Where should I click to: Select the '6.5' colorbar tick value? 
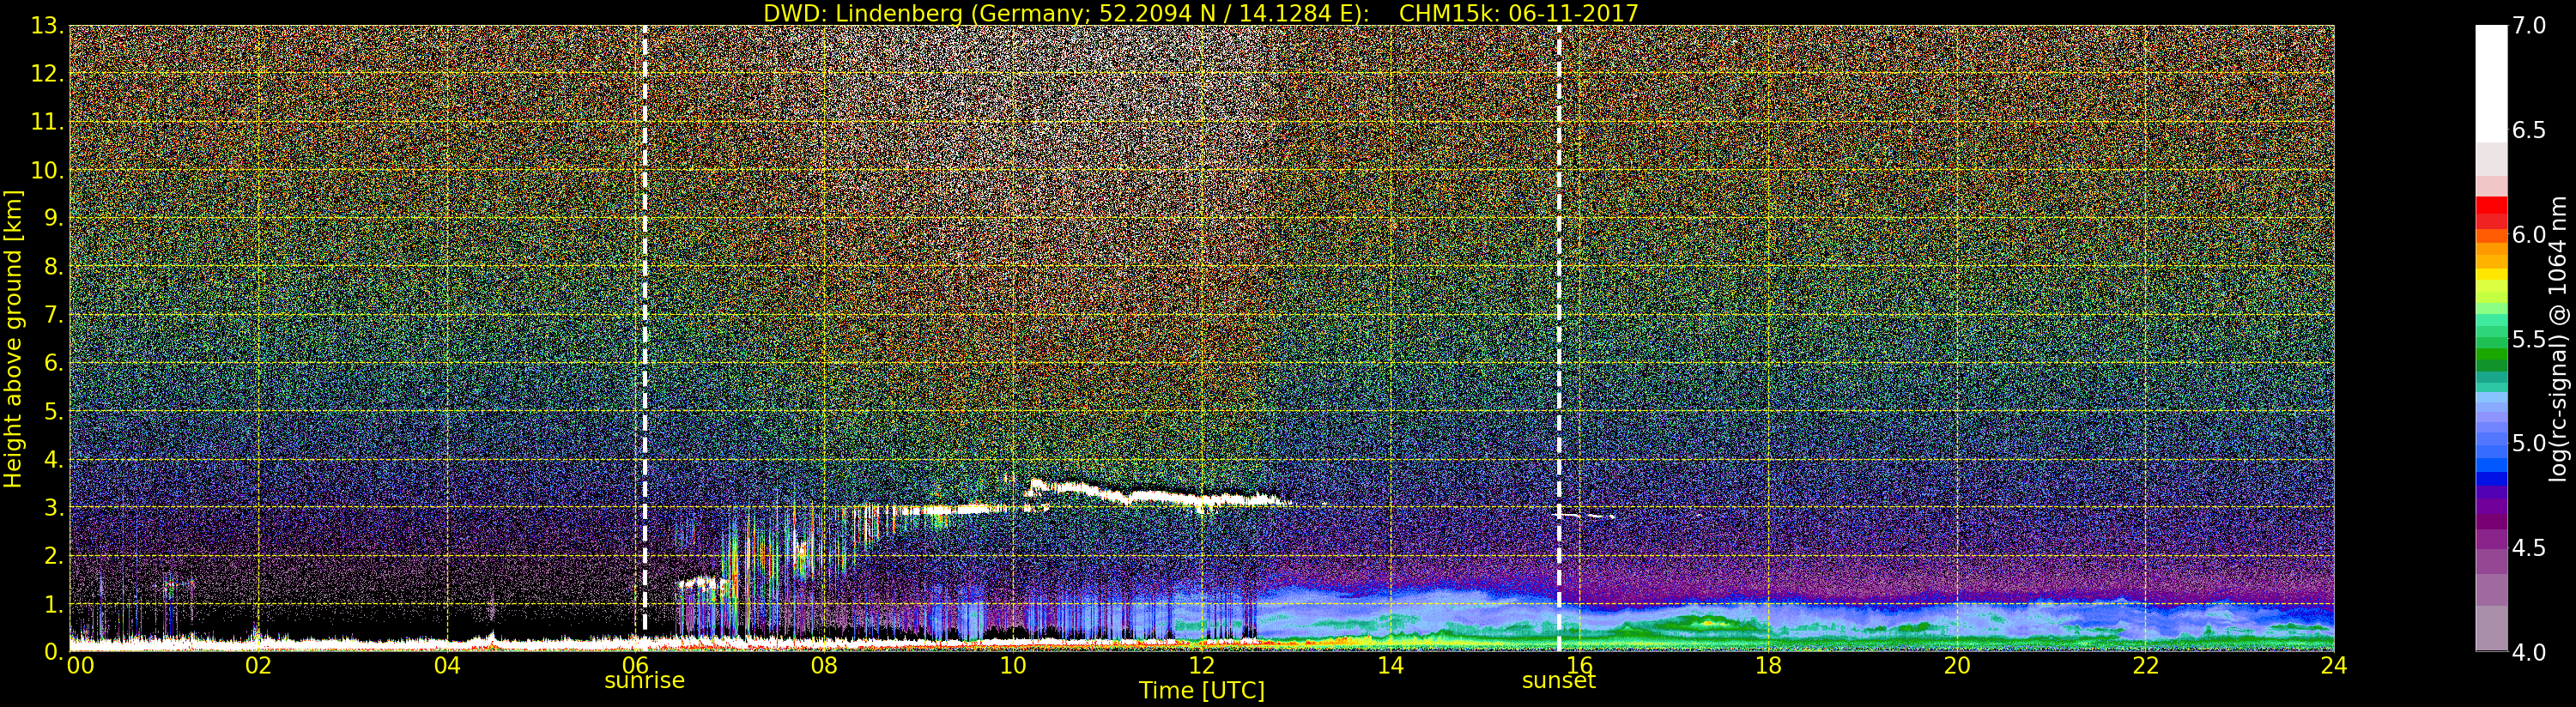click(2529, 130)
